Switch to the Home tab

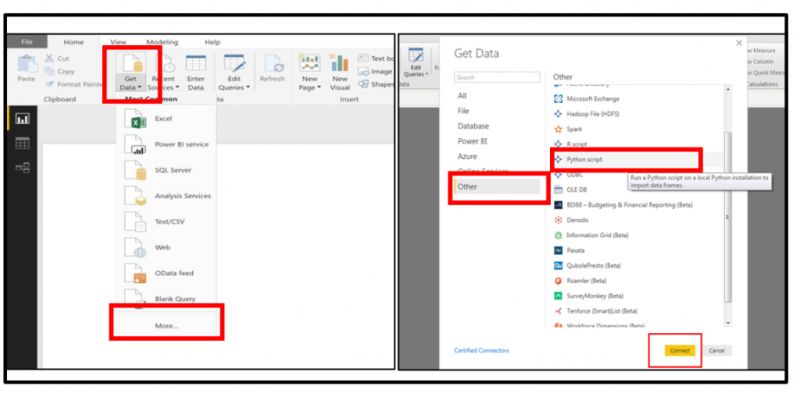tap(73, 42)
